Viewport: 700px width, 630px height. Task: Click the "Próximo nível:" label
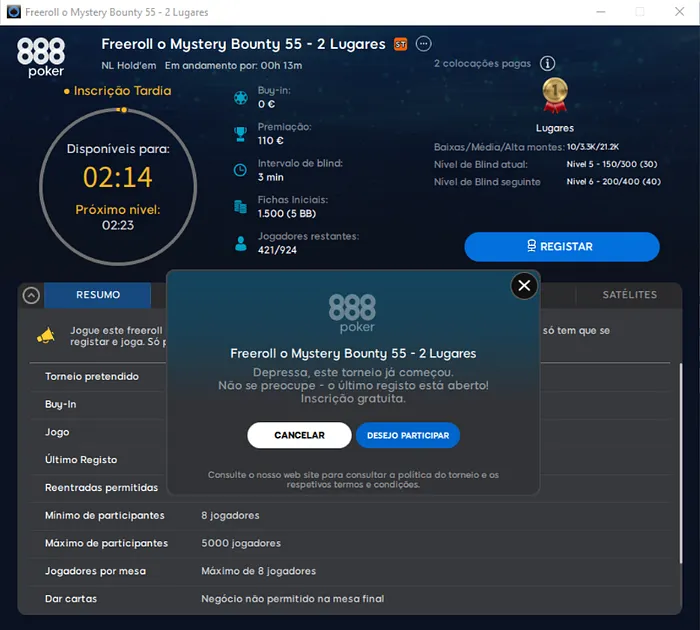118,209
